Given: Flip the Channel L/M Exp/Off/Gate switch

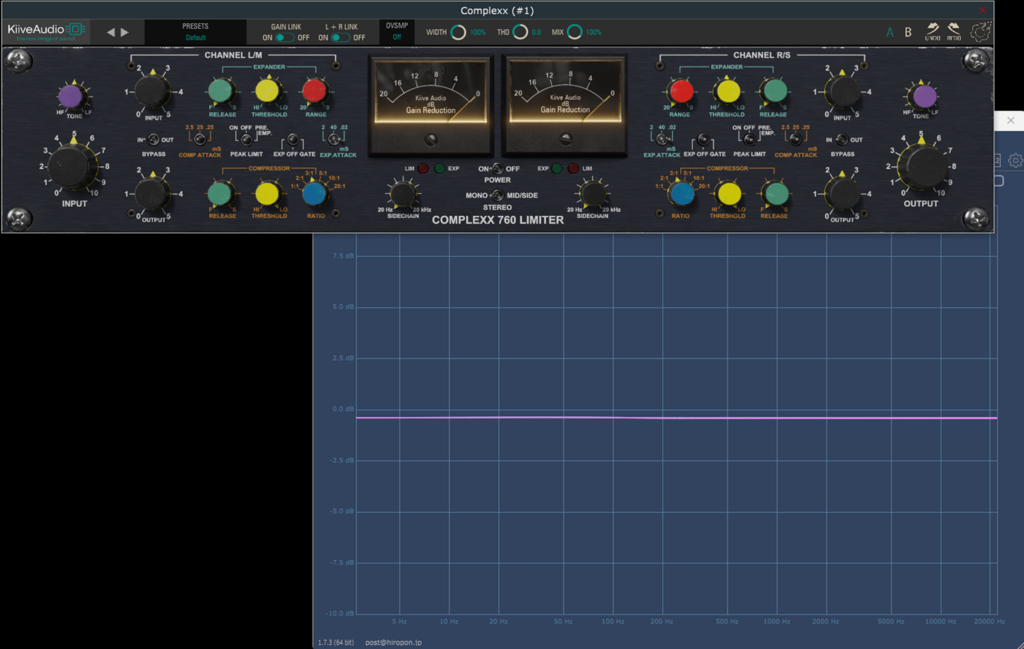Looking at the screenshot, I should pyautogui.click(x=293, y=139).
